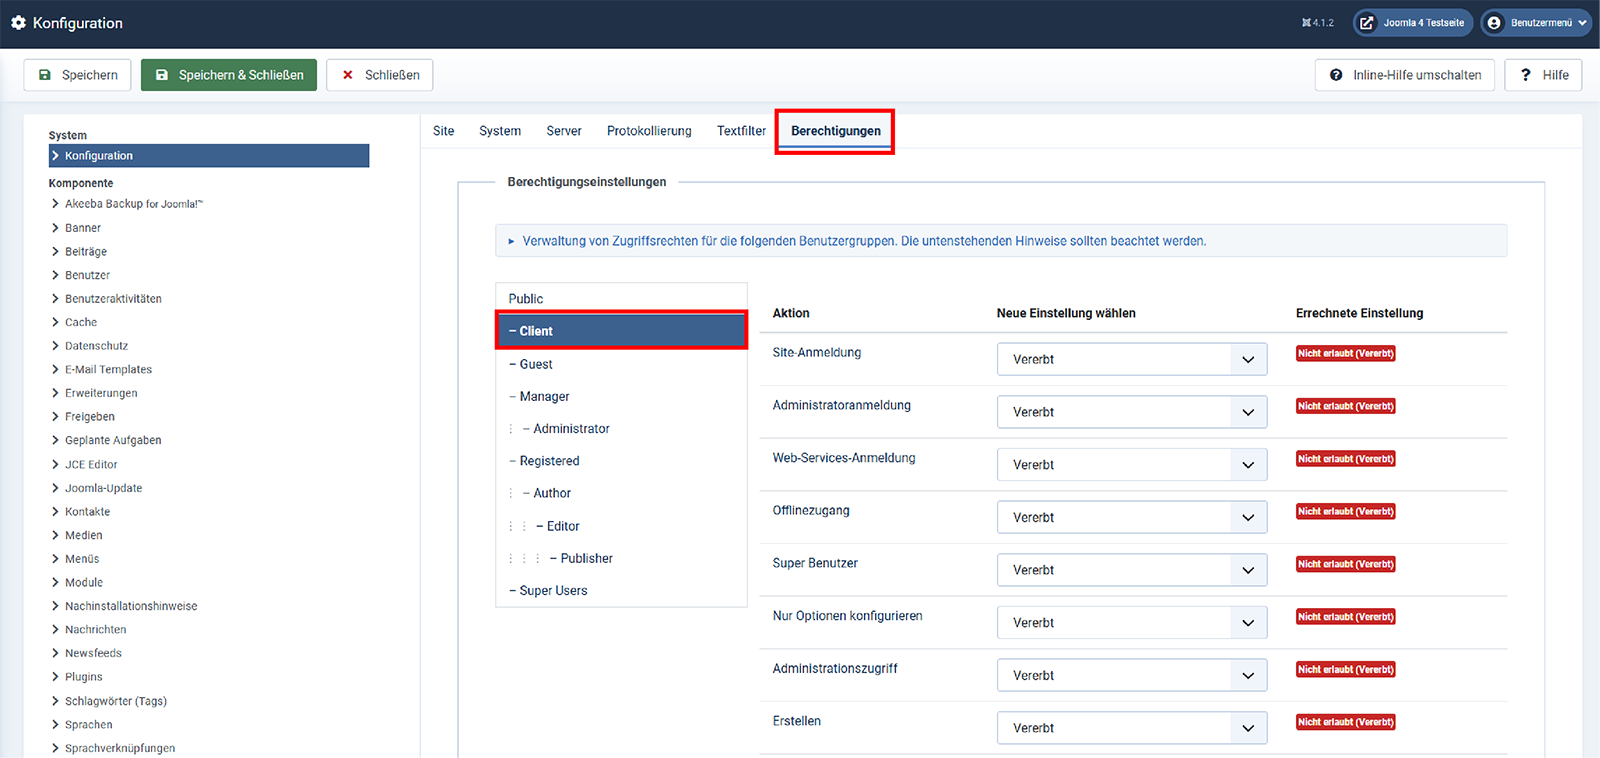Viewport: 1600px width, 758px height.
Task: Expand the Offlinezugang setting dropdown
Action: pyautogui.click(x=1131, y=517)
